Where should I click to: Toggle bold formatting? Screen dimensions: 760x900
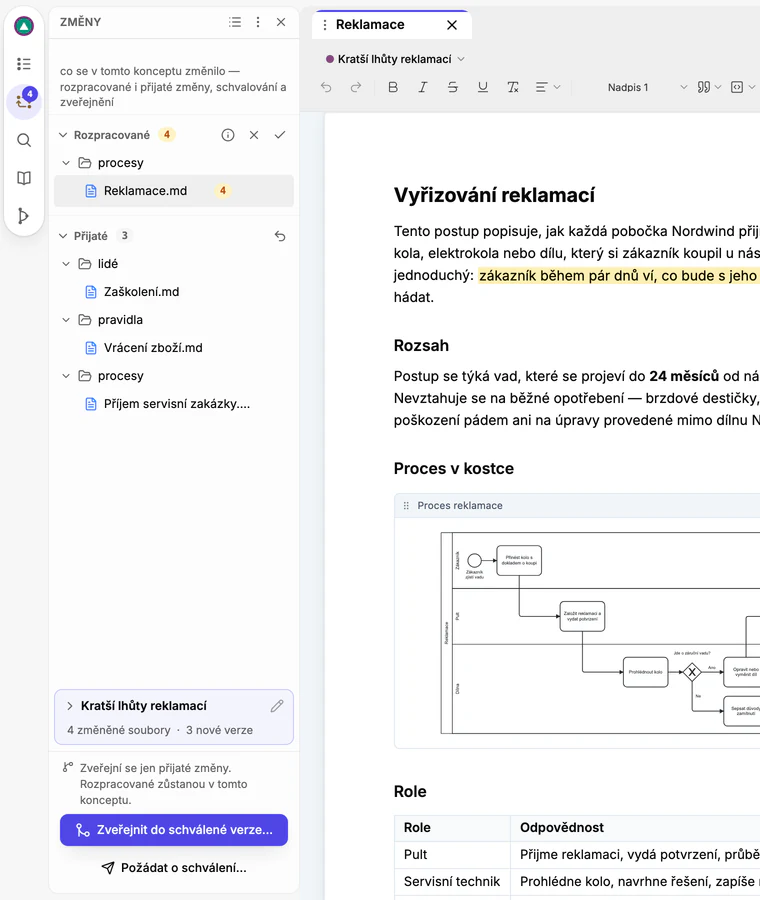393,87
